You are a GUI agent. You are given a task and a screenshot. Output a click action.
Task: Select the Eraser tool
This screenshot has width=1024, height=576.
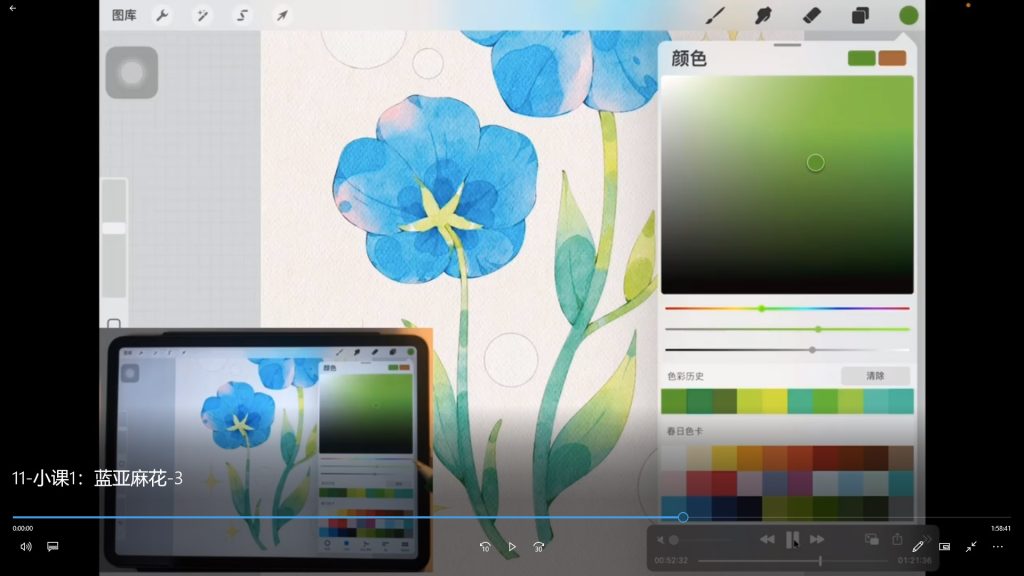[x=811, y=15]
